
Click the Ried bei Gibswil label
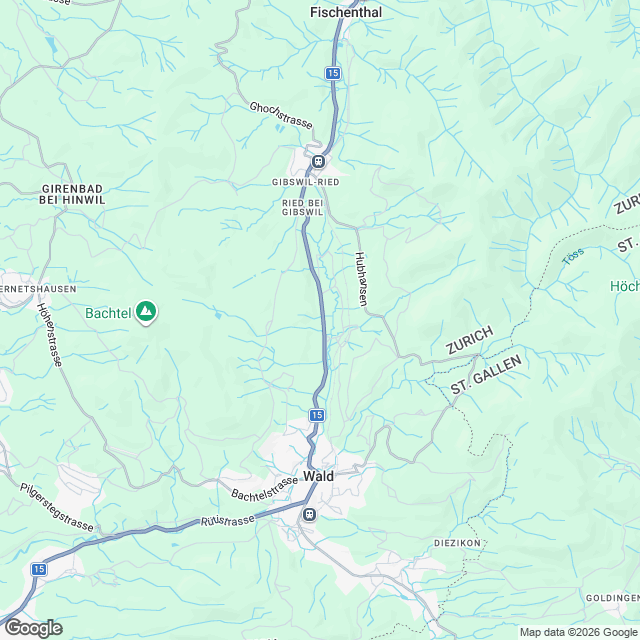(x=302, y=208)
